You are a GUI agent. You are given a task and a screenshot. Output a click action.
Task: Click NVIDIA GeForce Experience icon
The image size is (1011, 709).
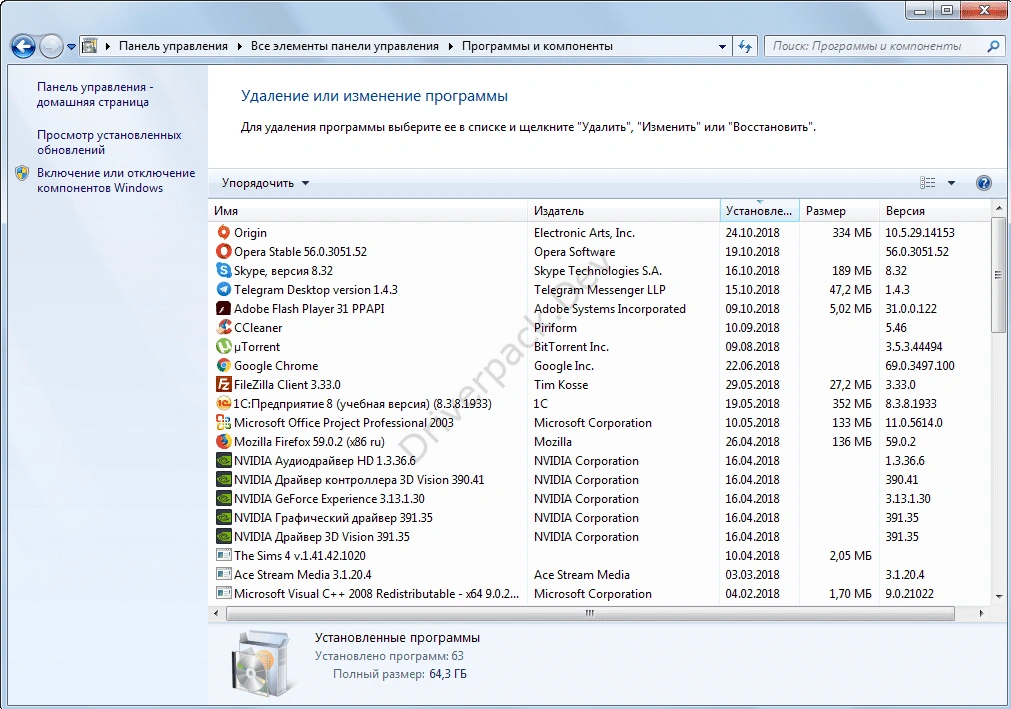[223, 499]
